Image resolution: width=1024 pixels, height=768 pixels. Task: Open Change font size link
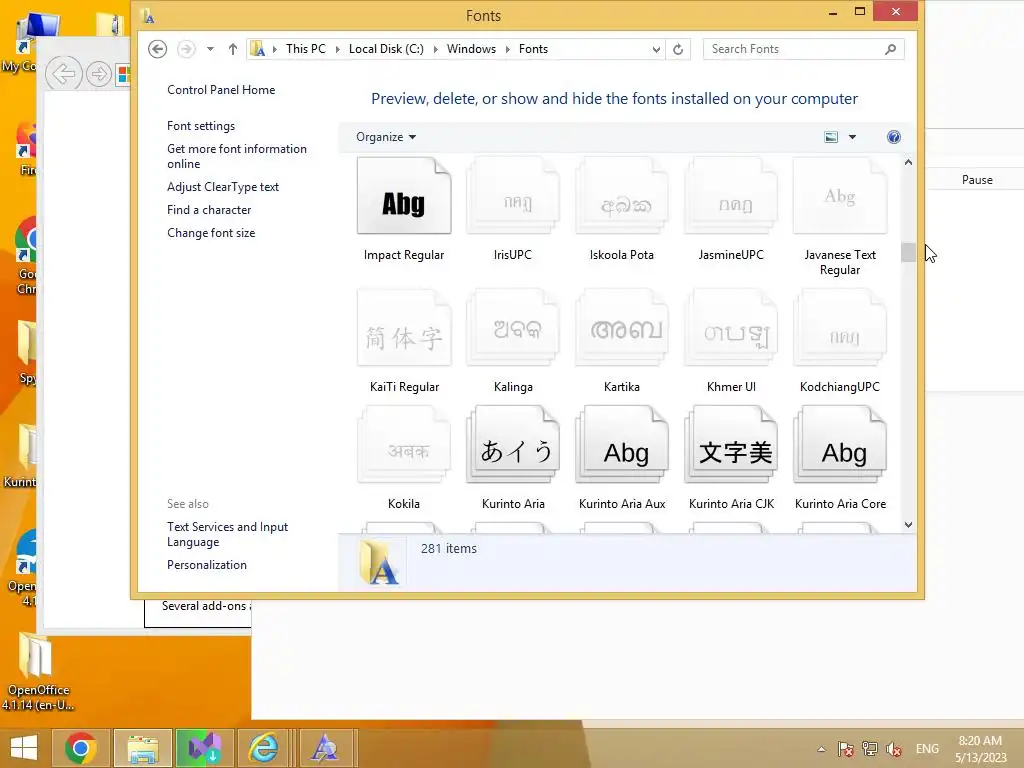[x=211, y=233]
